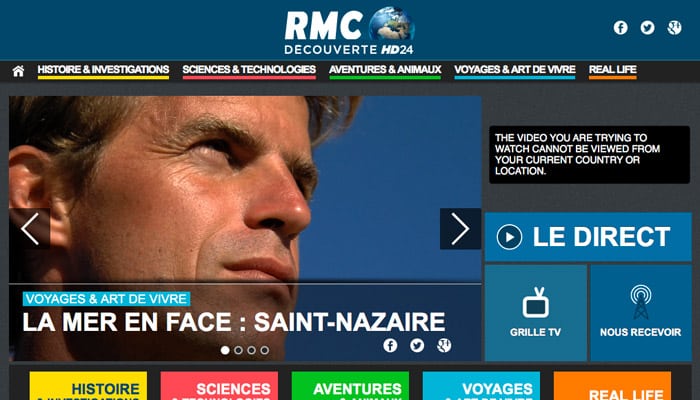
Task: Go to the home page via house icon
Action: [x=18, y=71]
